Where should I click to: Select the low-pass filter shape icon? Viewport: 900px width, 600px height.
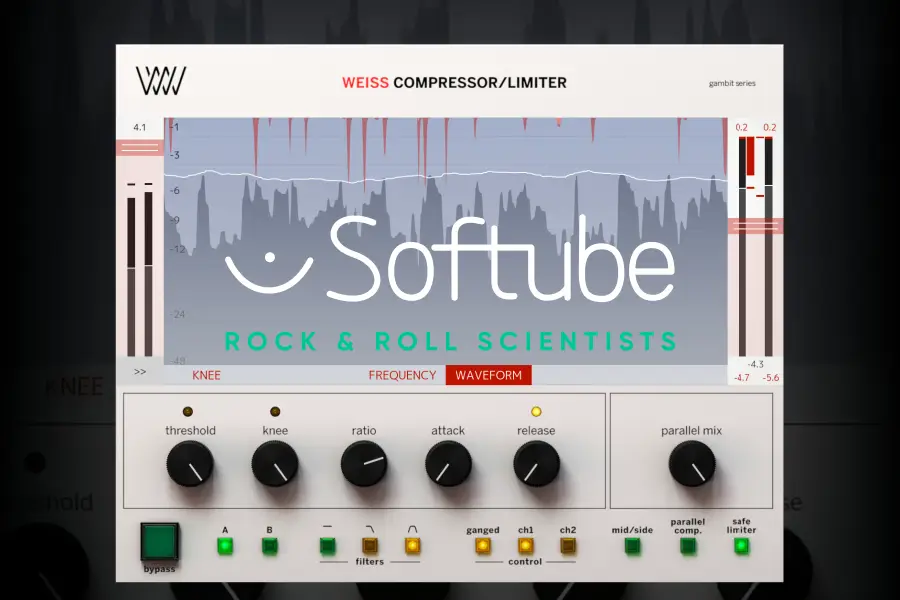[369, 545]
